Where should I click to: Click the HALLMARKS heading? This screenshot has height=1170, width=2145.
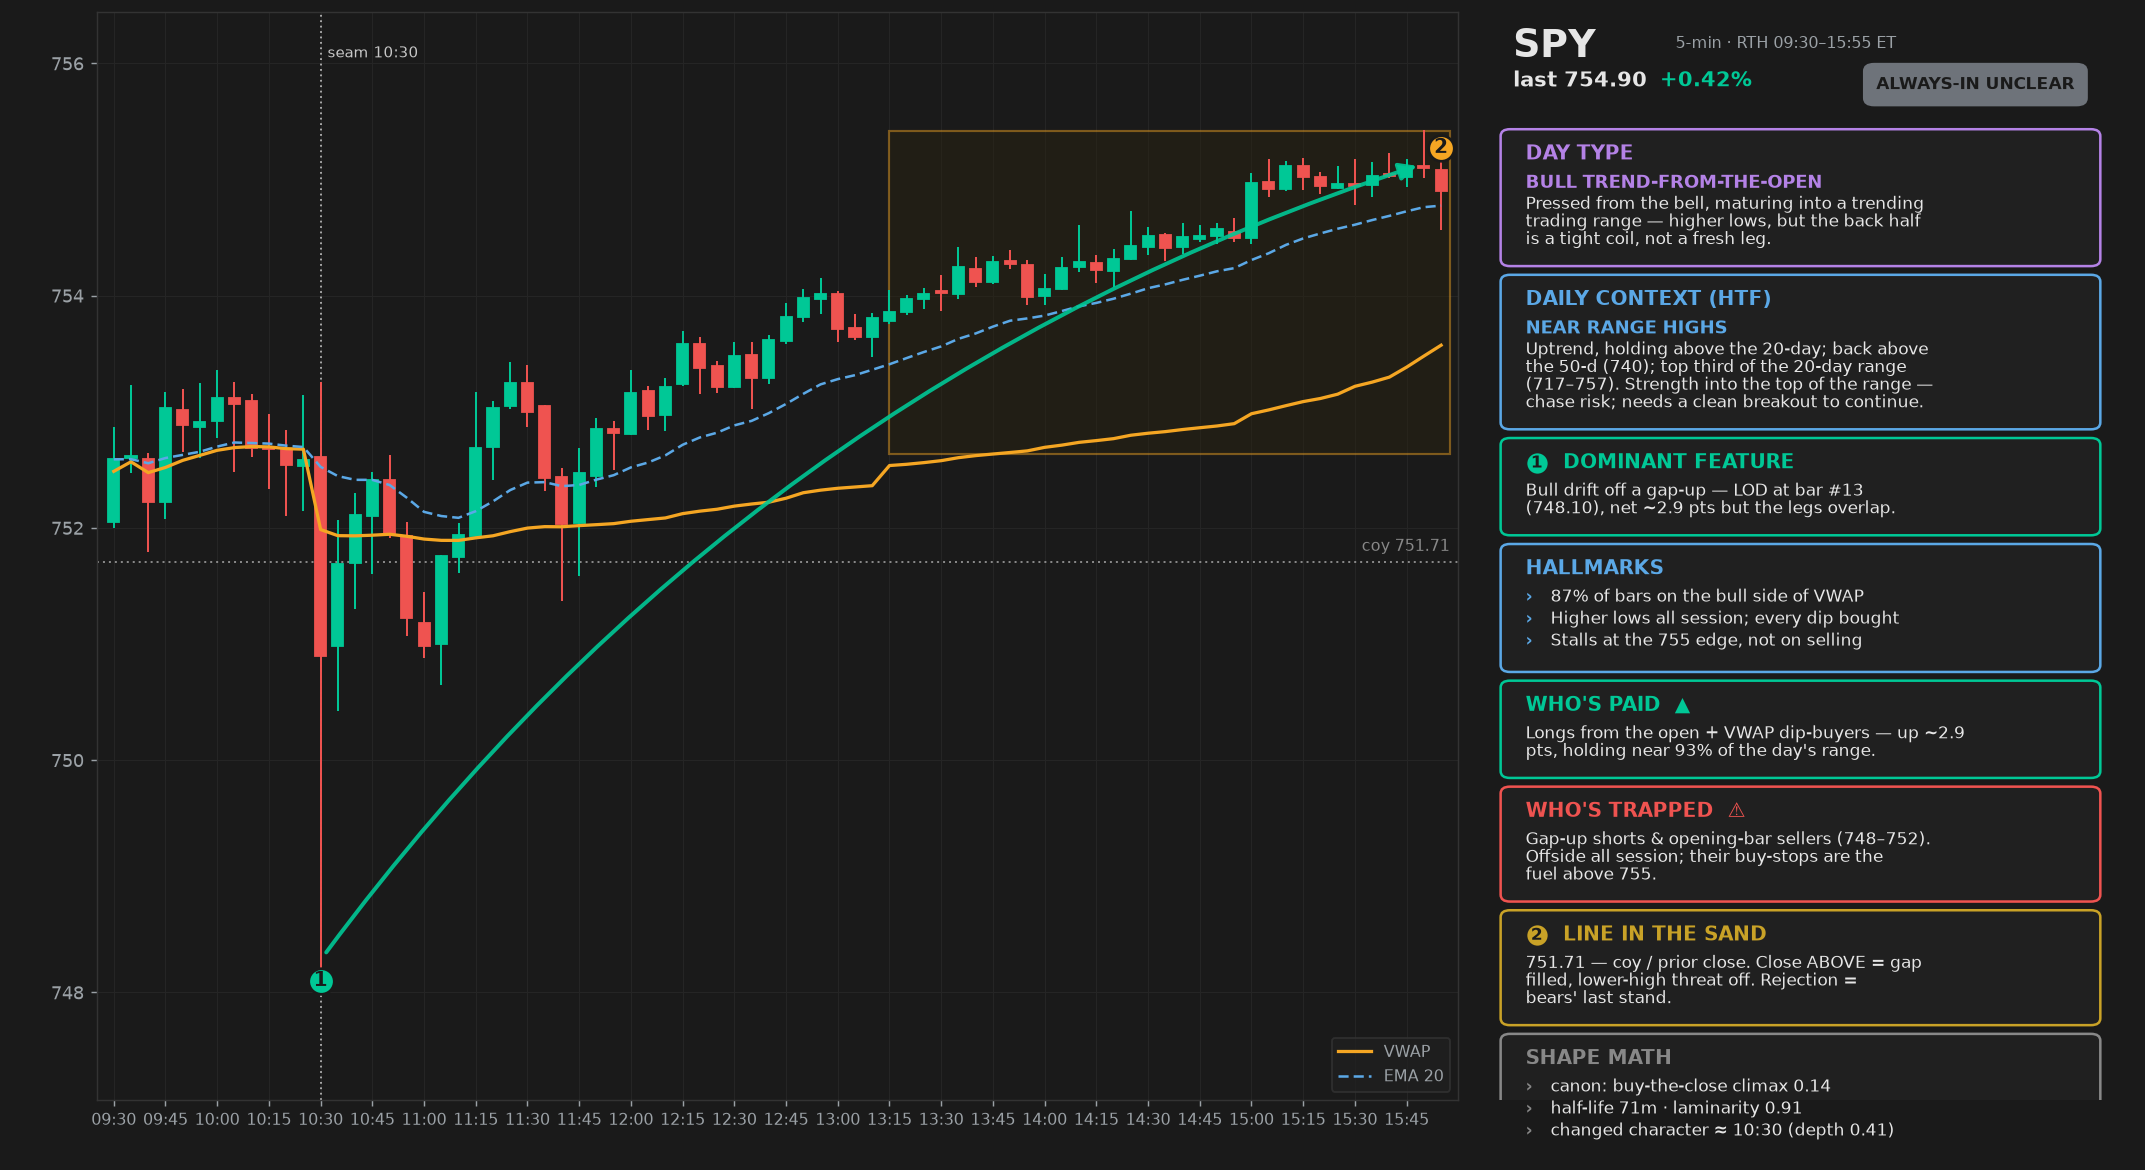[x=1594, y=567]
